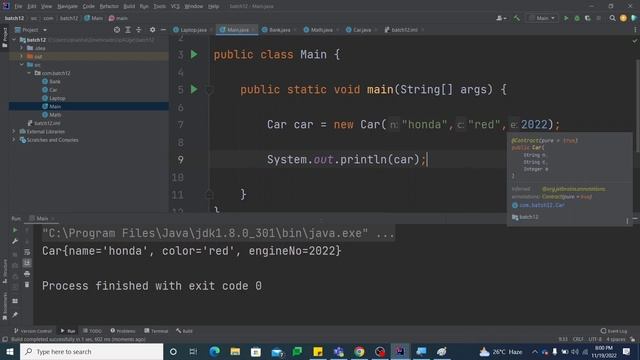Viewport: 640px width, 360px height.
Task: Click the run gutter icon beside class Main
Action: pyautogui.click(x=194, y=54)
